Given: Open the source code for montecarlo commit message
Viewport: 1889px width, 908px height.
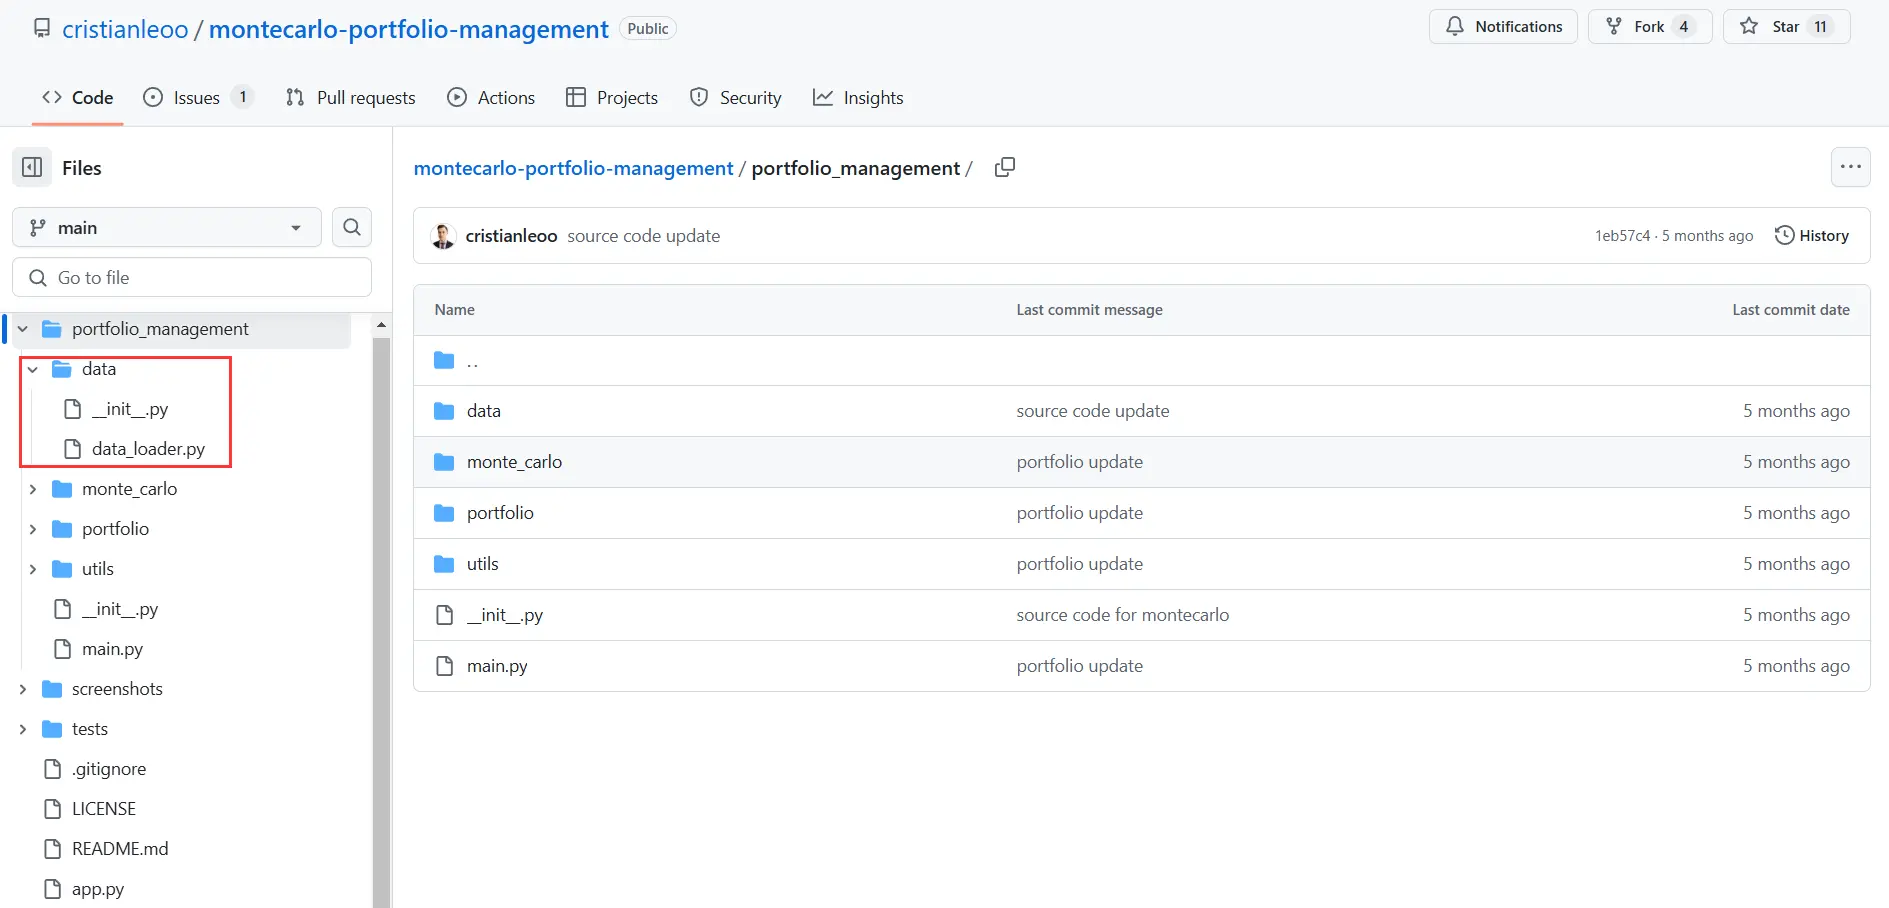Looking at the screenshot, I should coord(1123,615).
